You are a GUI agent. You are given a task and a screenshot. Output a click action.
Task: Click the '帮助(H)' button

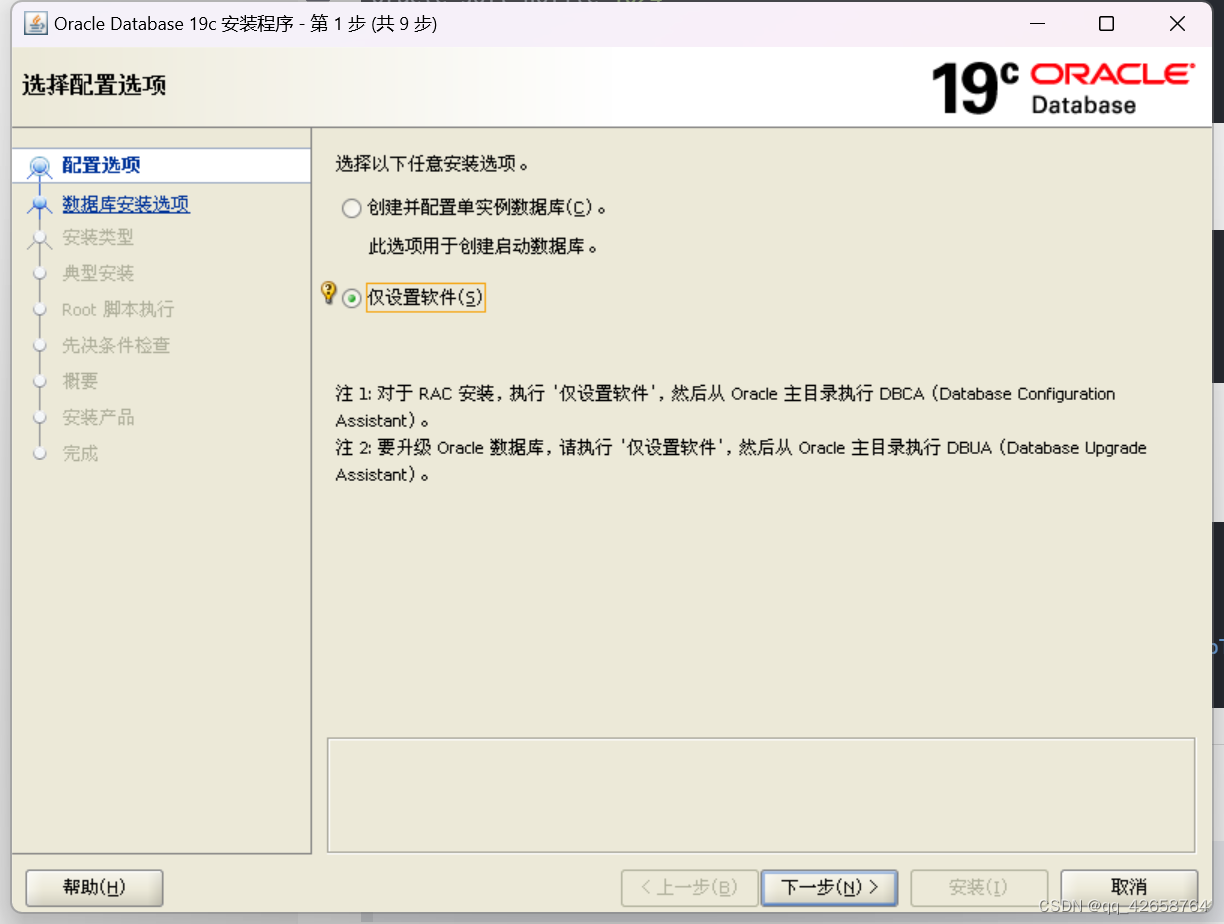click(x=94, y=887)
